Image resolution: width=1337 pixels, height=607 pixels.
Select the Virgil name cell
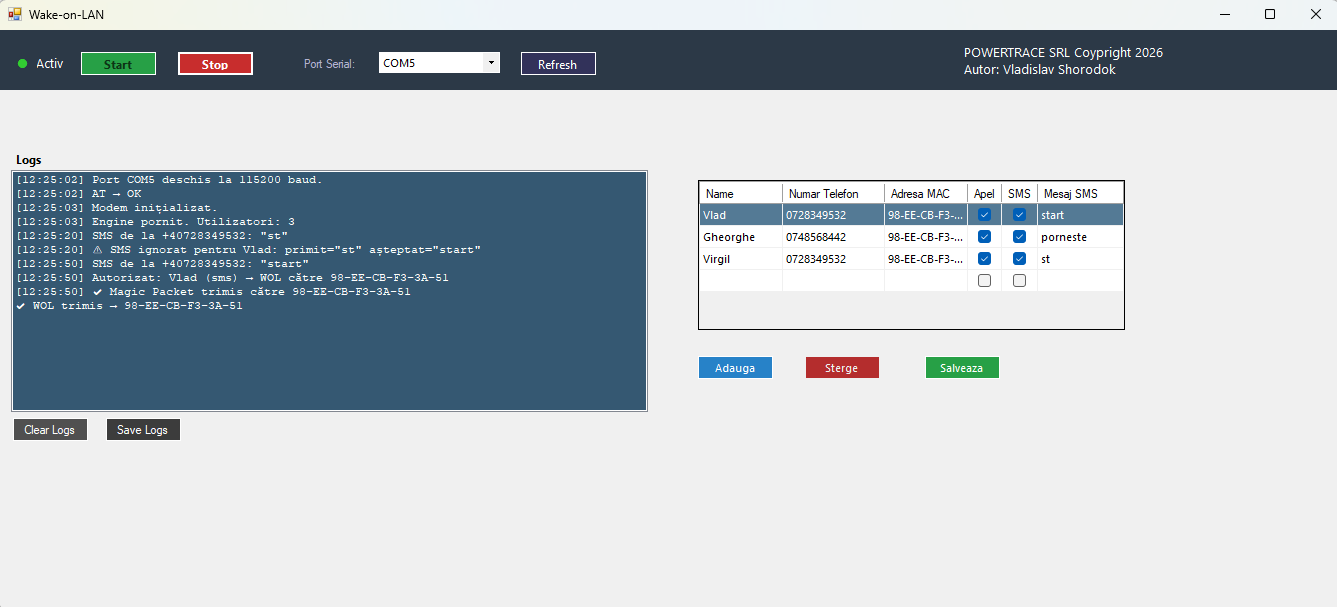click(x=741, y=259)
